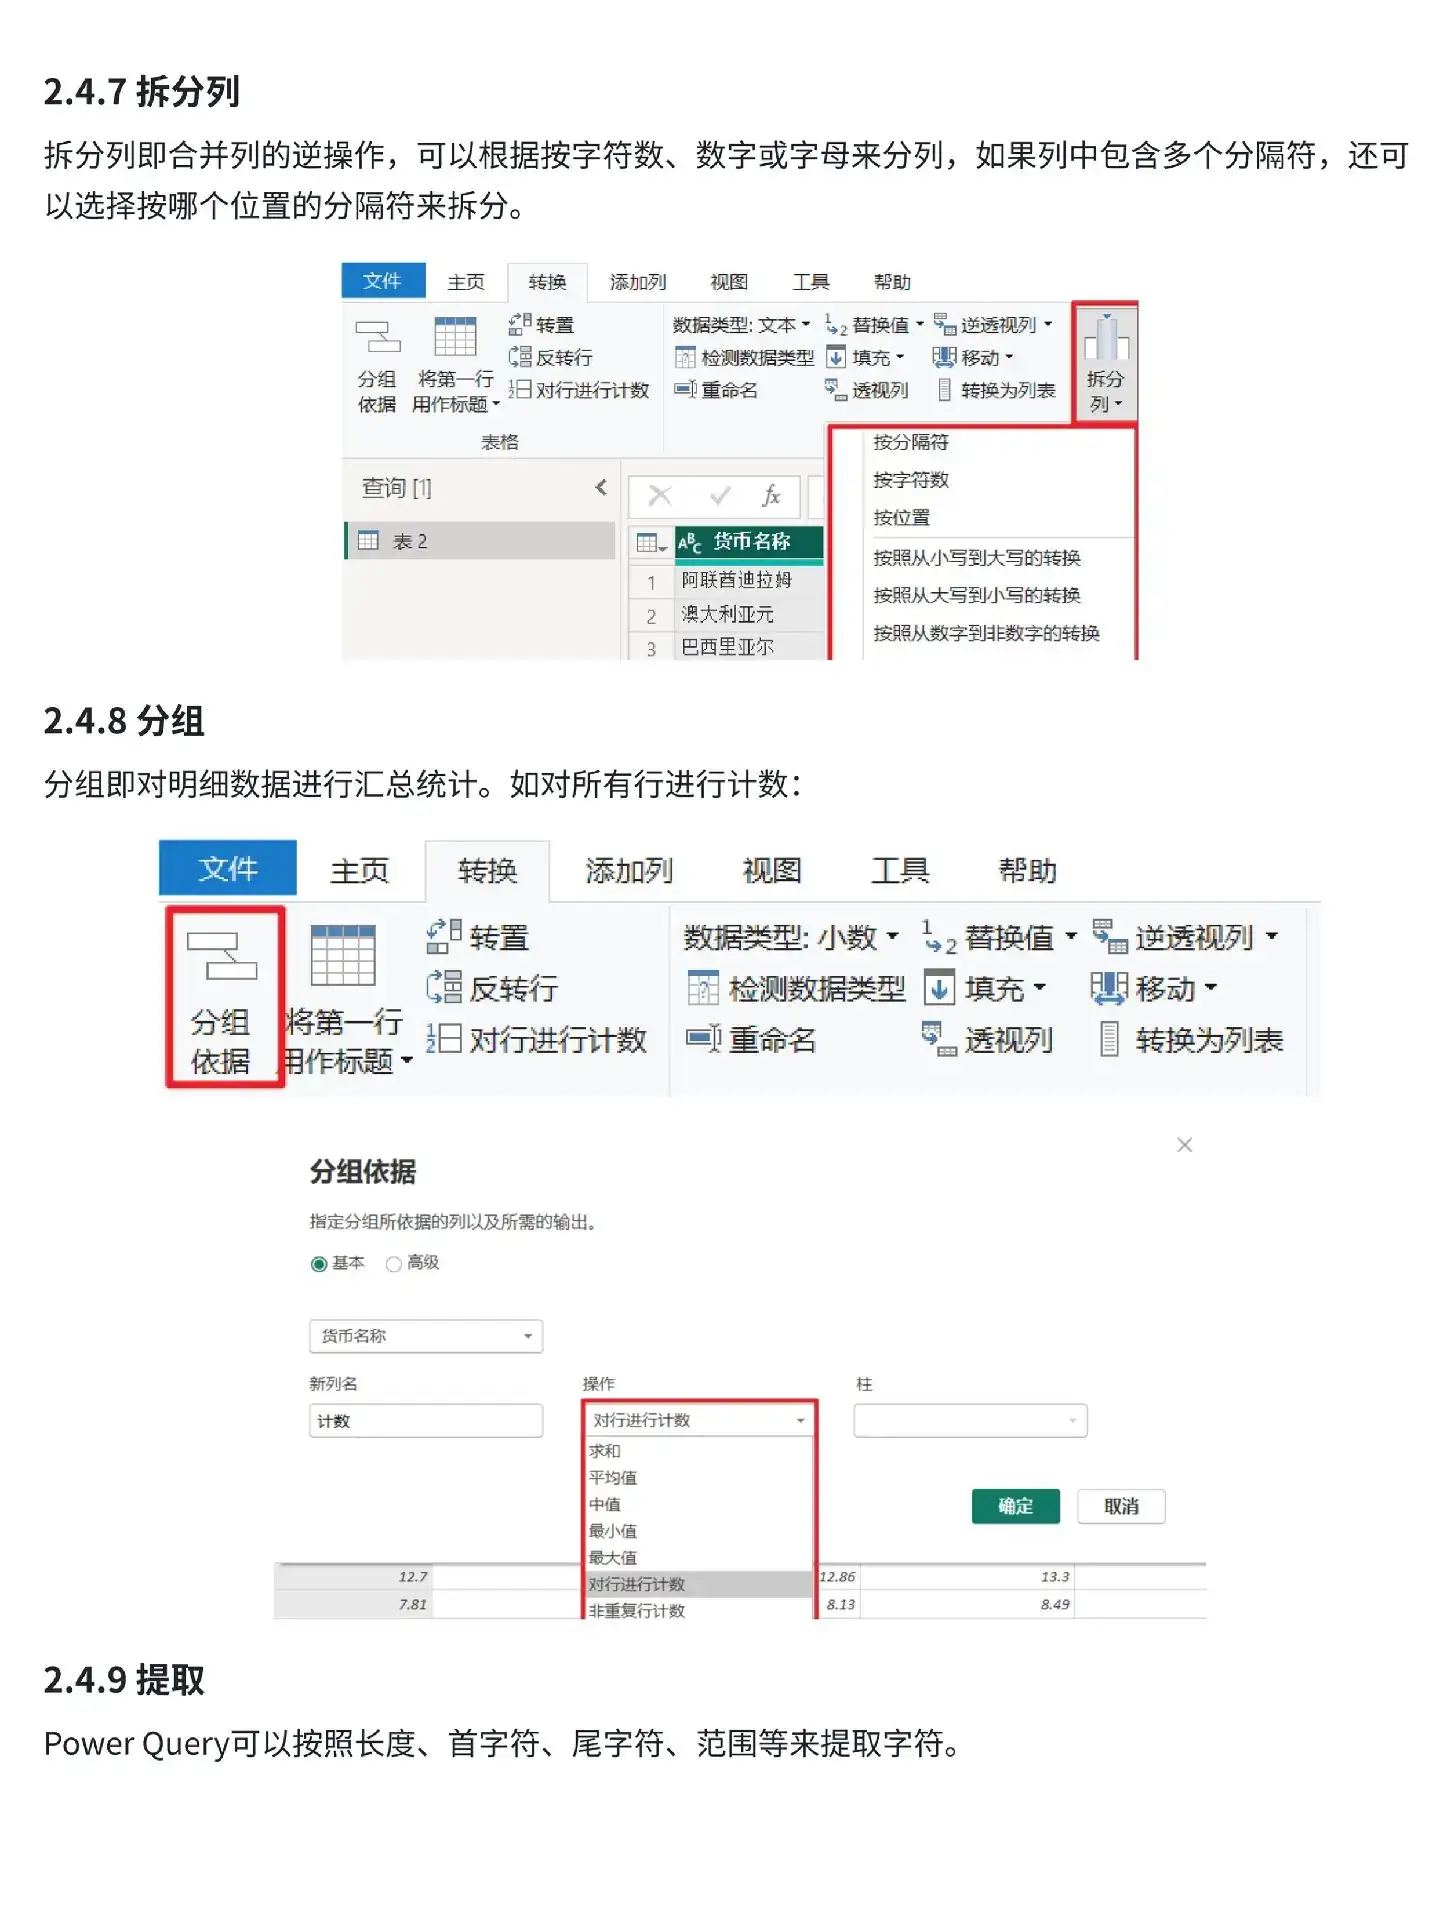This screenshot has height=1920, width=1440.
Task: Select the 表 2 query item
Action: [481, 541]
